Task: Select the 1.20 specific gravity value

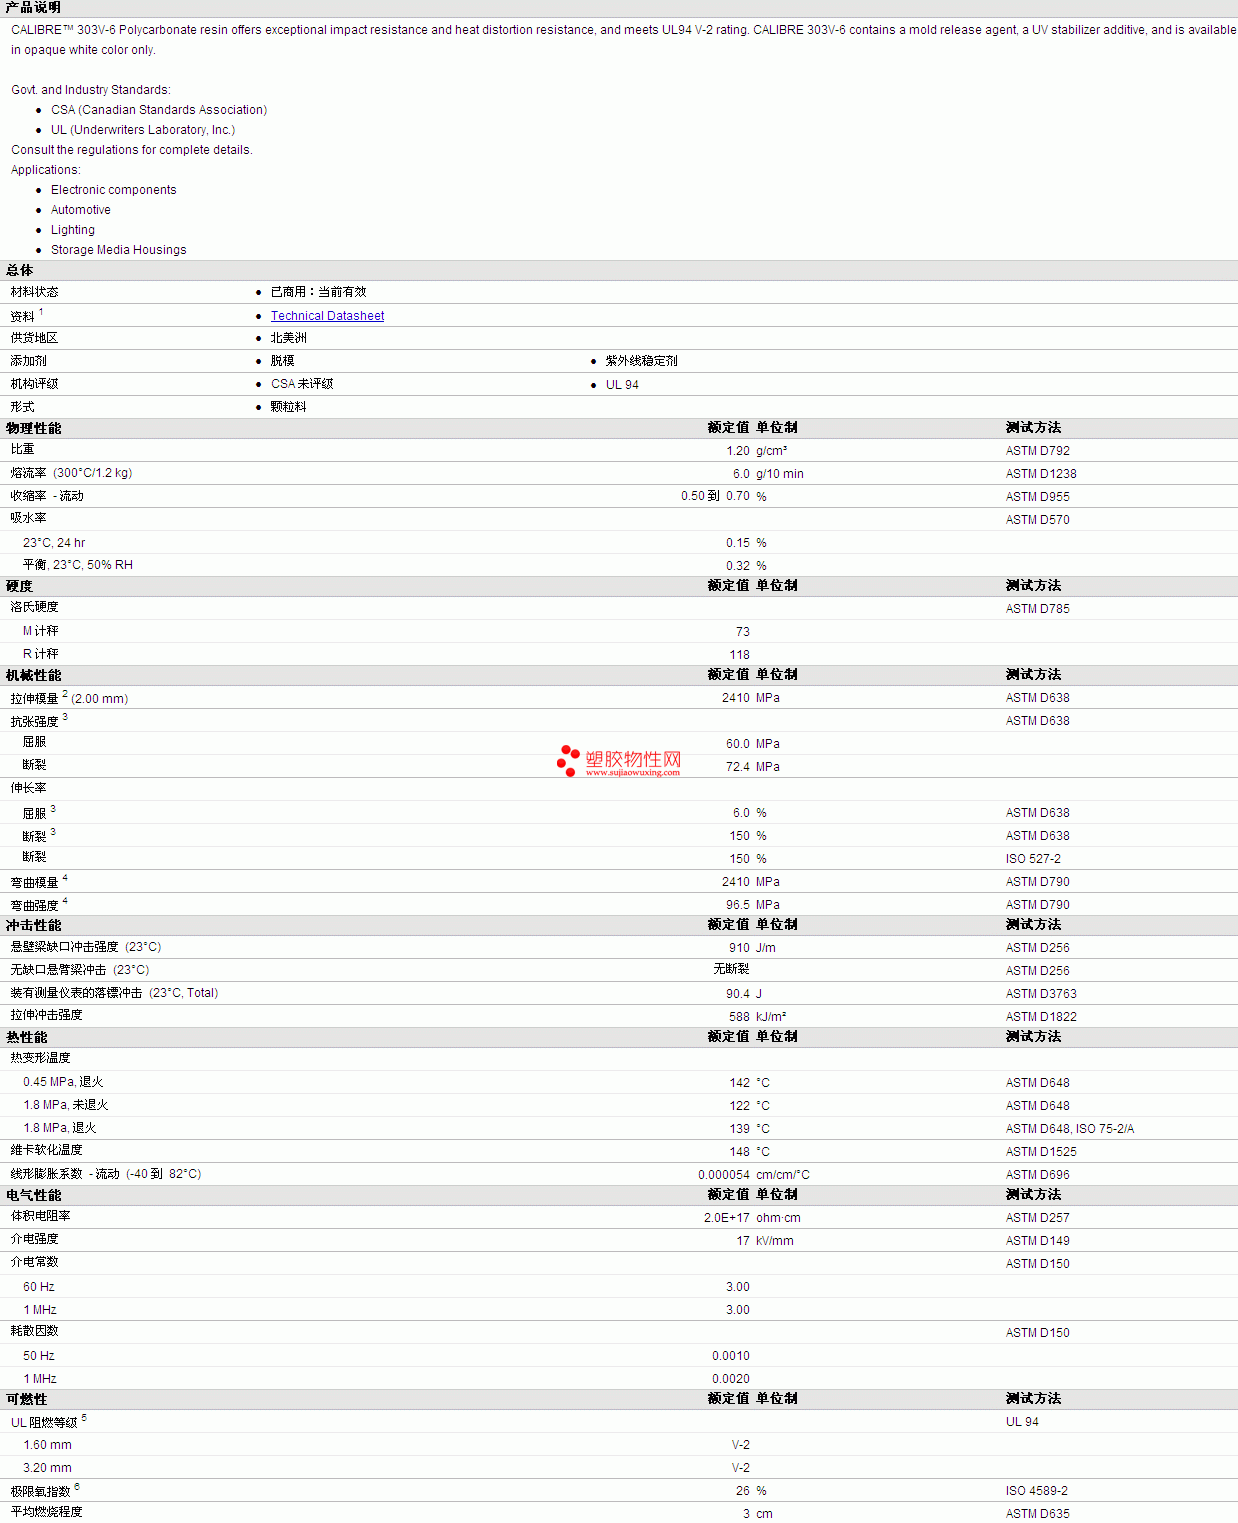Action: point(738,451)
